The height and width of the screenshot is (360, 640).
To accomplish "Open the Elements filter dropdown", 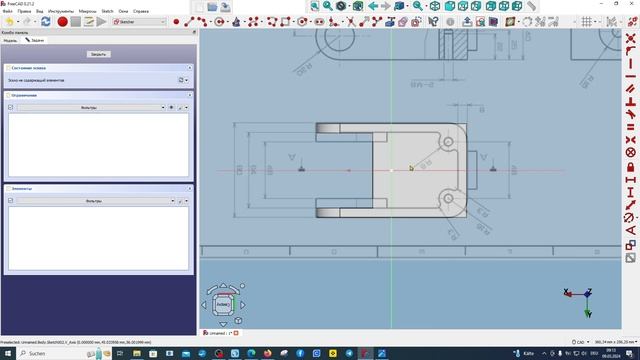I will tap(96, 201).
